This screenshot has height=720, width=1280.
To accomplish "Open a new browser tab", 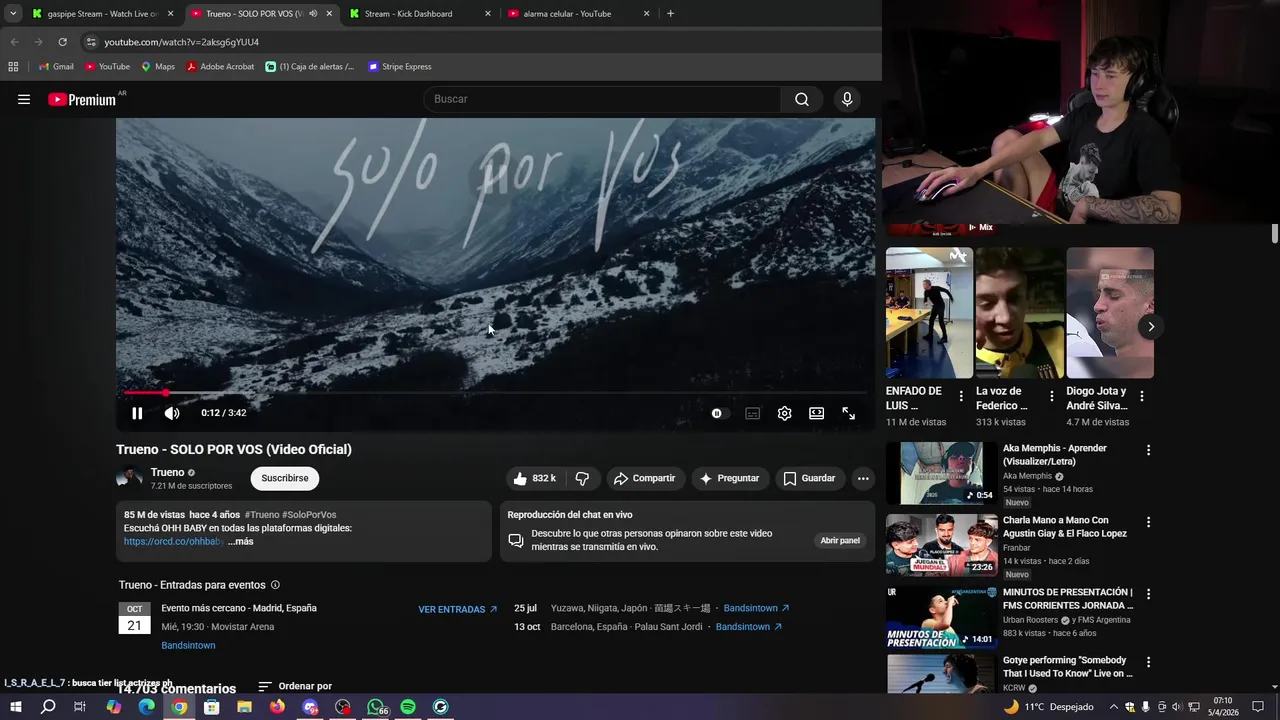I will pos(670,14).
